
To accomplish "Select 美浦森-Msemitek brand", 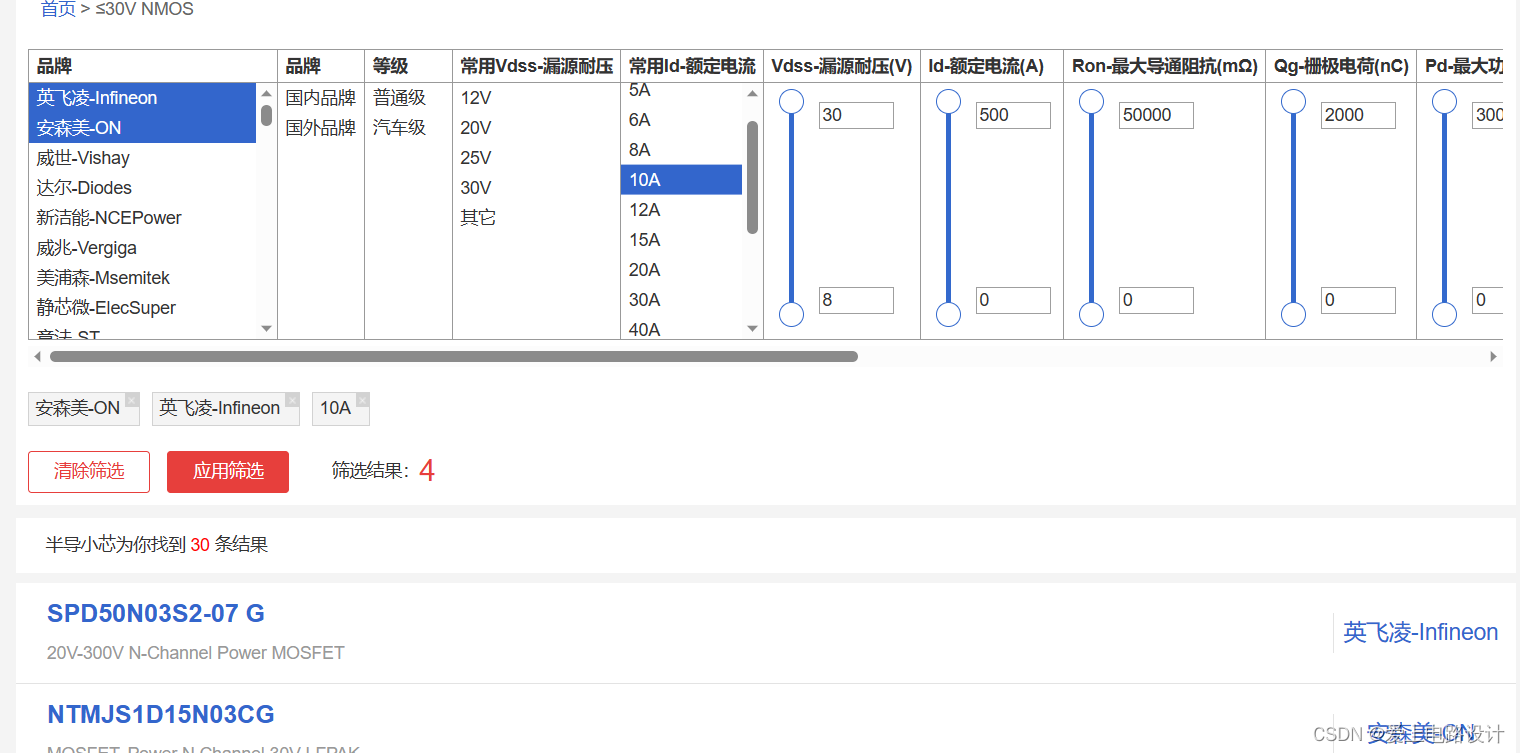I will point(142,278).
